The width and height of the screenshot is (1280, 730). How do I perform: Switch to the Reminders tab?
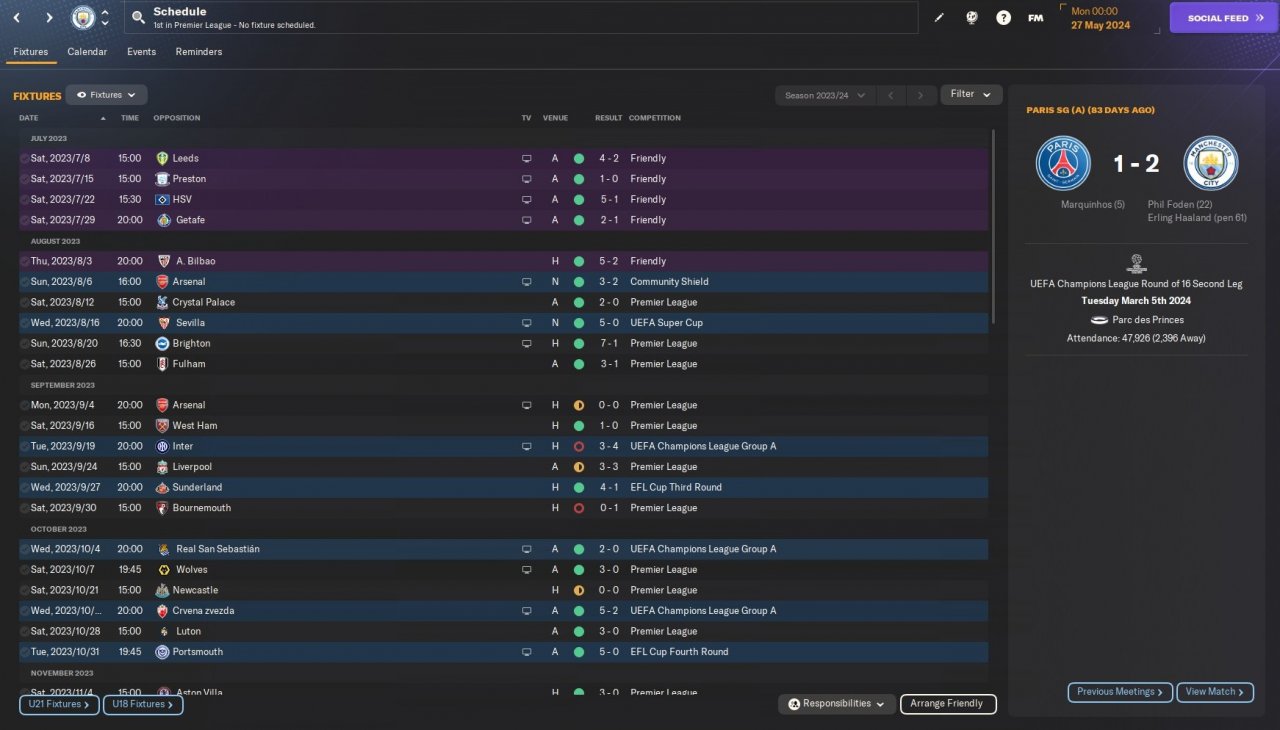(198, 52)
